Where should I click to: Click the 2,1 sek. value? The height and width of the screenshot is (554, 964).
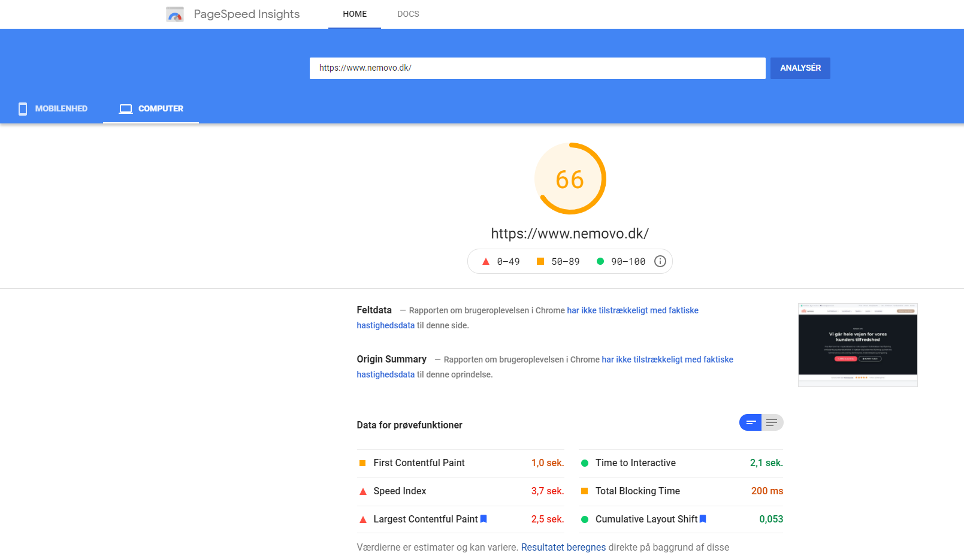coord(766,463)
